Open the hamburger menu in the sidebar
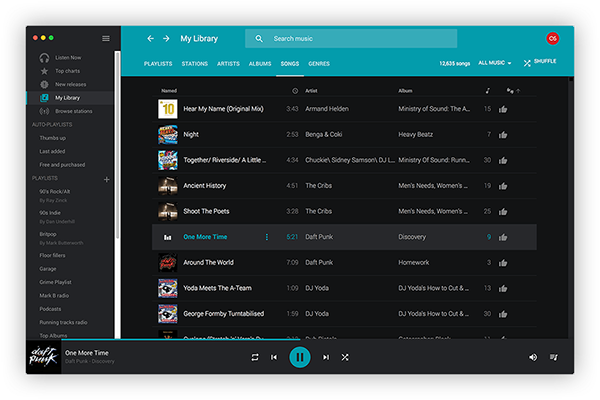The image size is (600, 400). (106, 38)
